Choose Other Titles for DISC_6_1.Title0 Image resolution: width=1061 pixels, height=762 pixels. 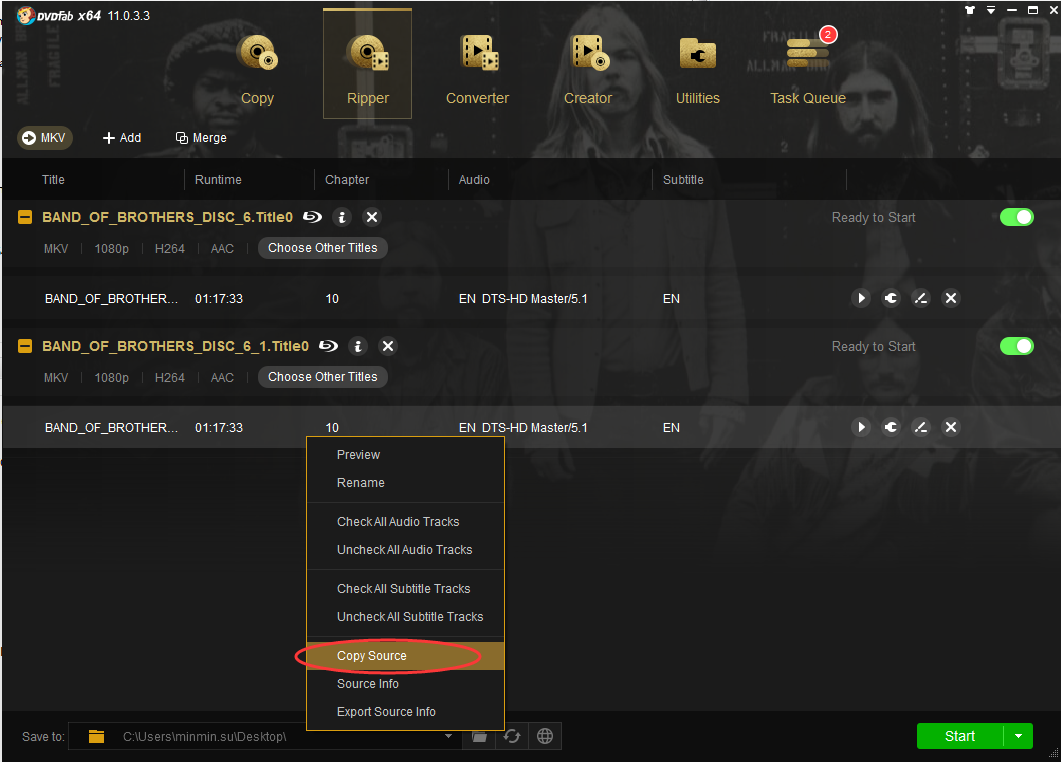tap(323, 377)
